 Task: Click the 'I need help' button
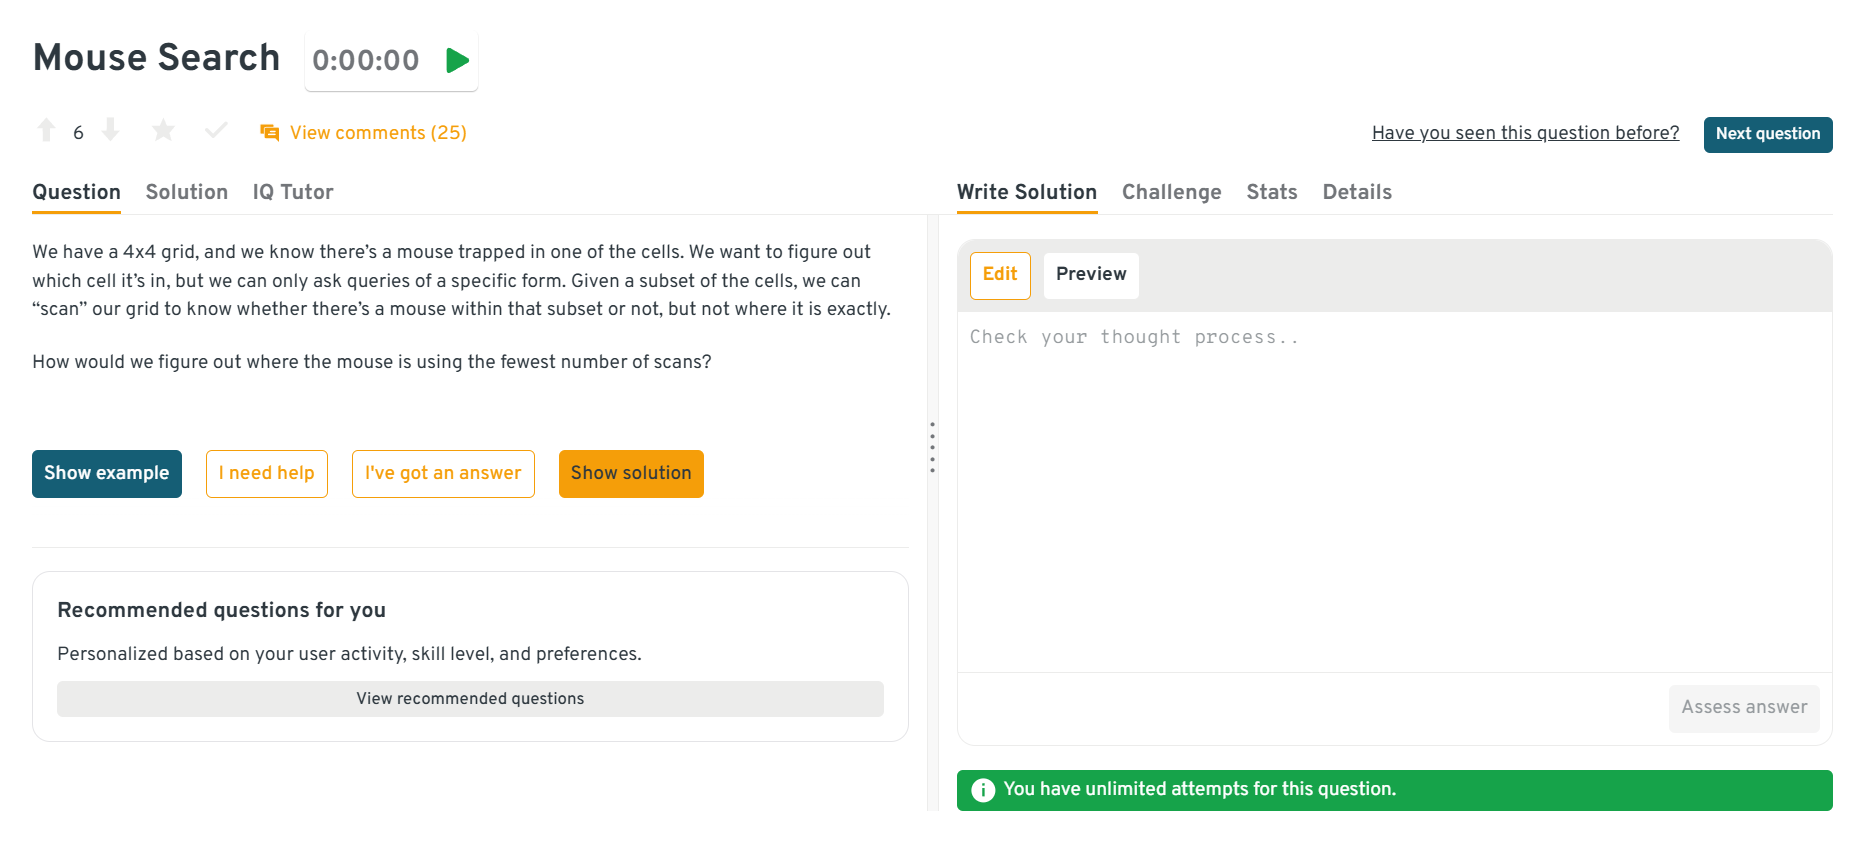tap(267, 474)
